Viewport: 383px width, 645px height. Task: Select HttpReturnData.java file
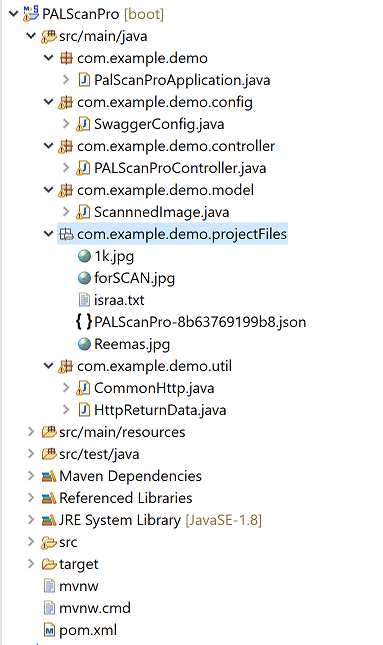(160, 410)
